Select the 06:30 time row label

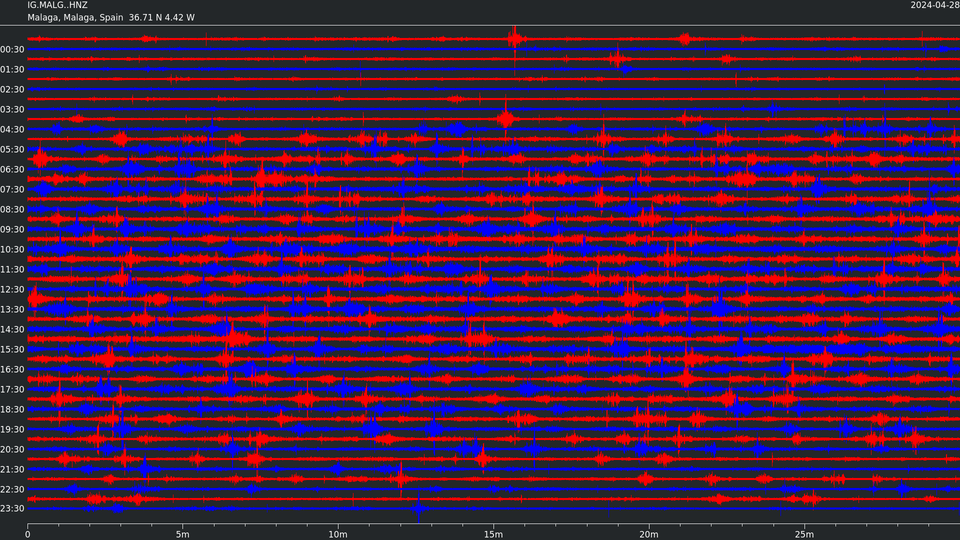click(12, 170)
